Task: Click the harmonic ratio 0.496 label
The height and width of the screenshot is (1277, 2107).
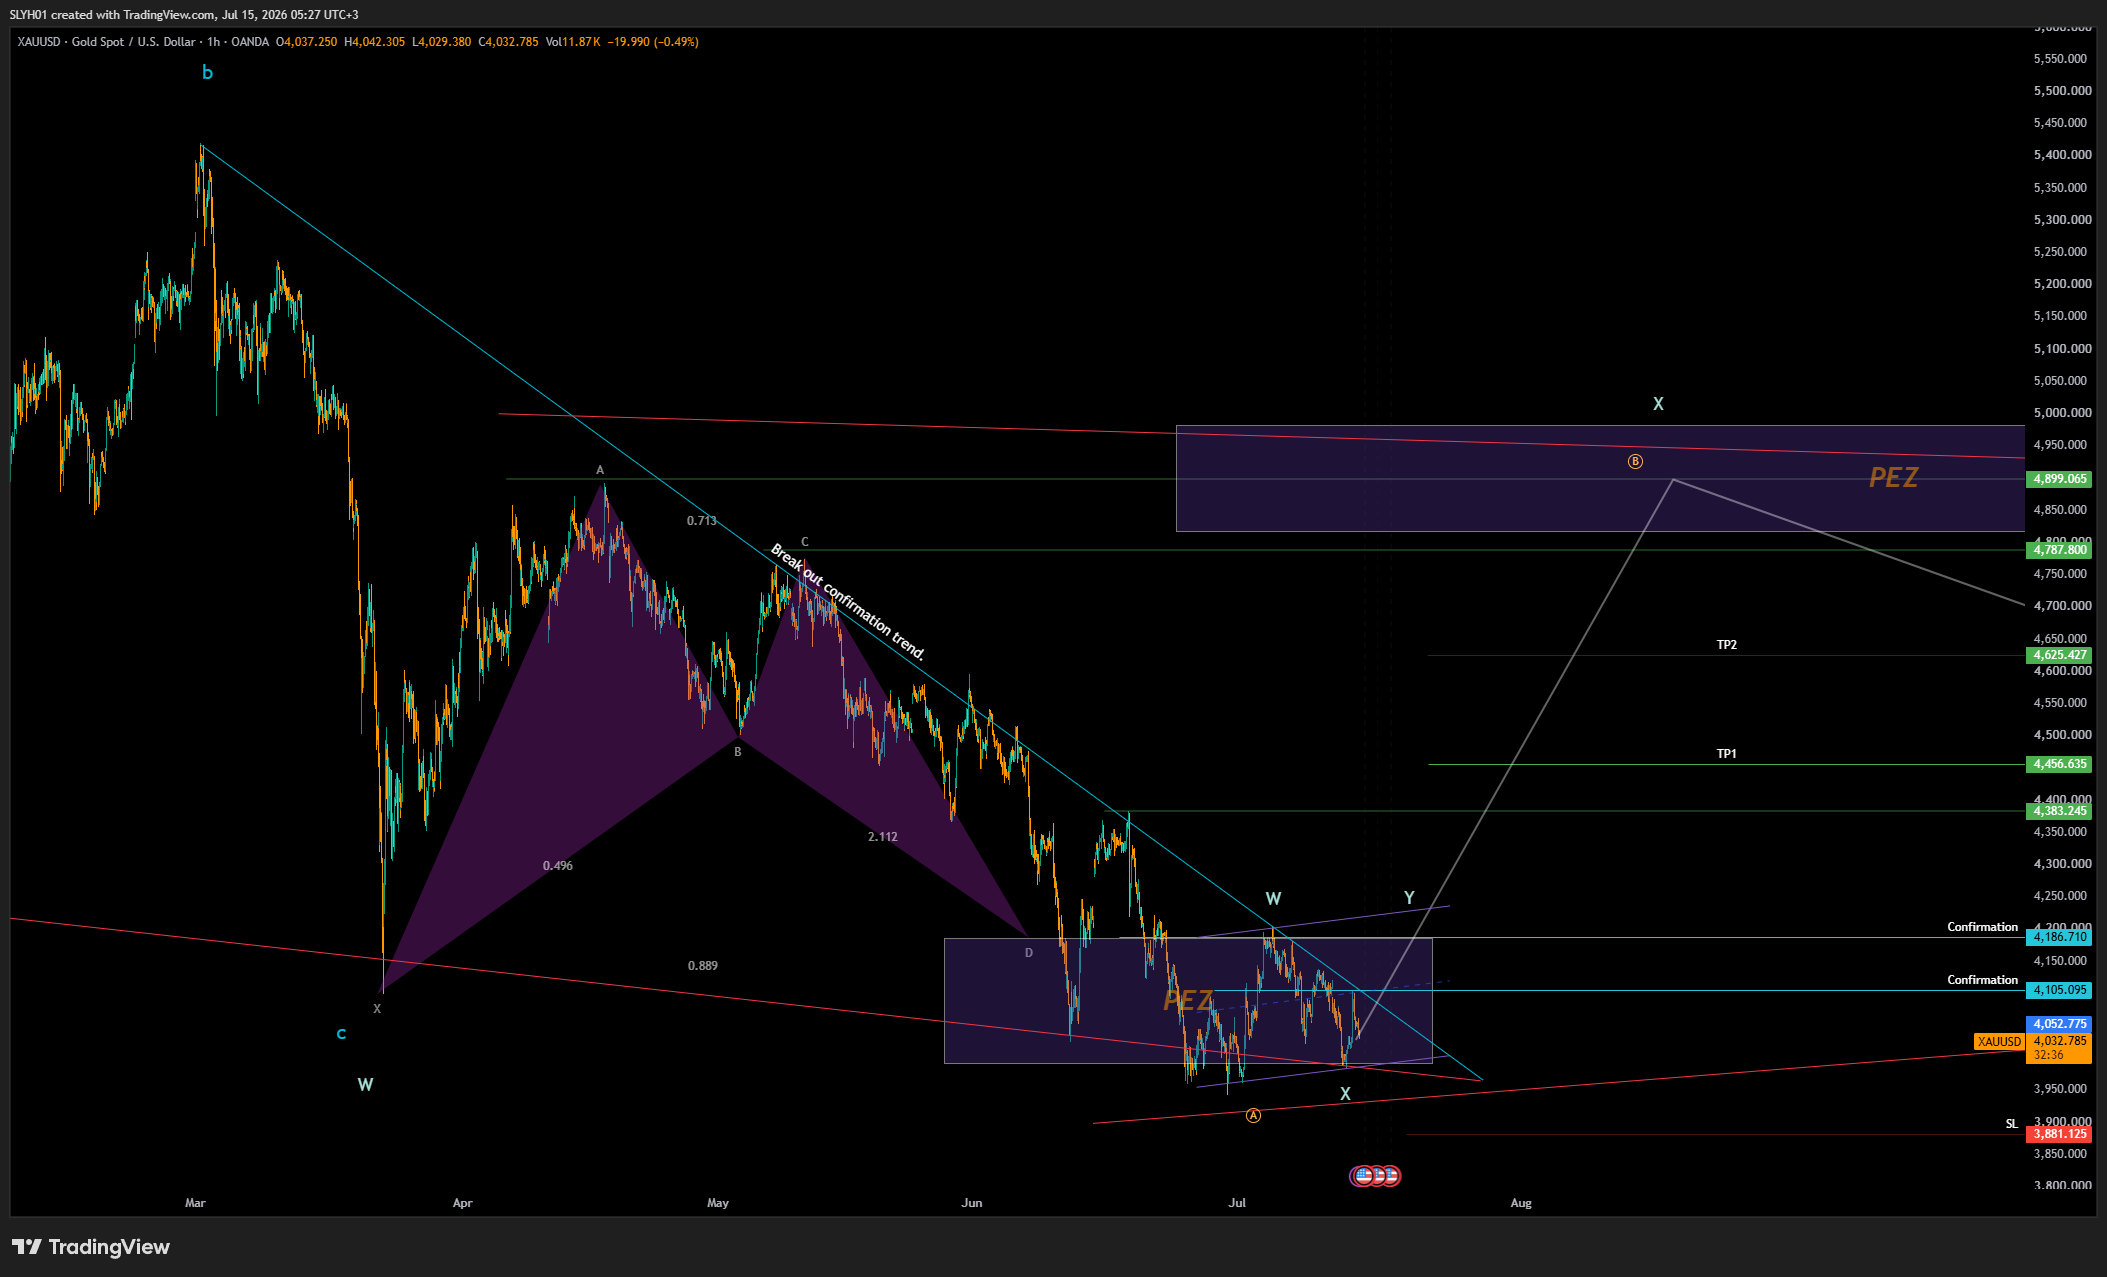Action: [558, 866]
